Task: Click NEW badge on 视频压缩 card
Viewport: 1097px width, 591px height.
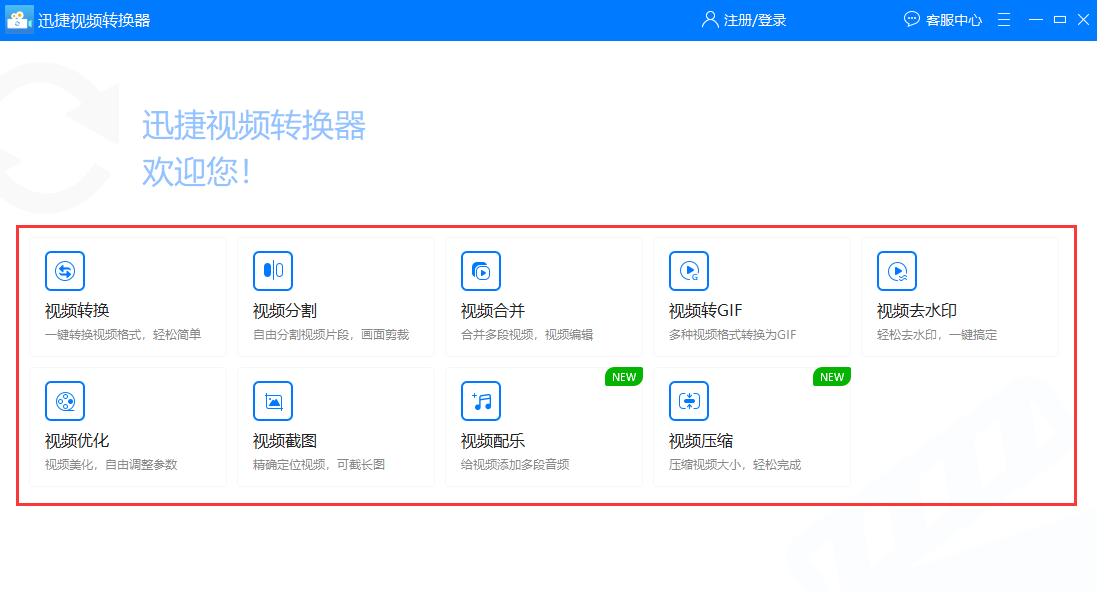Action: [x=831, y=377]
